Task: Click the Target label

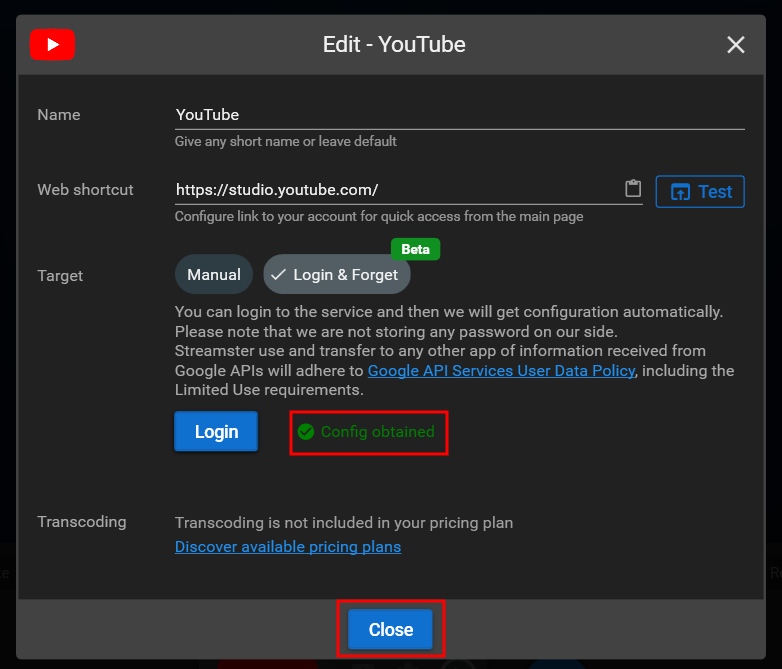Action: tap(60, 275)
